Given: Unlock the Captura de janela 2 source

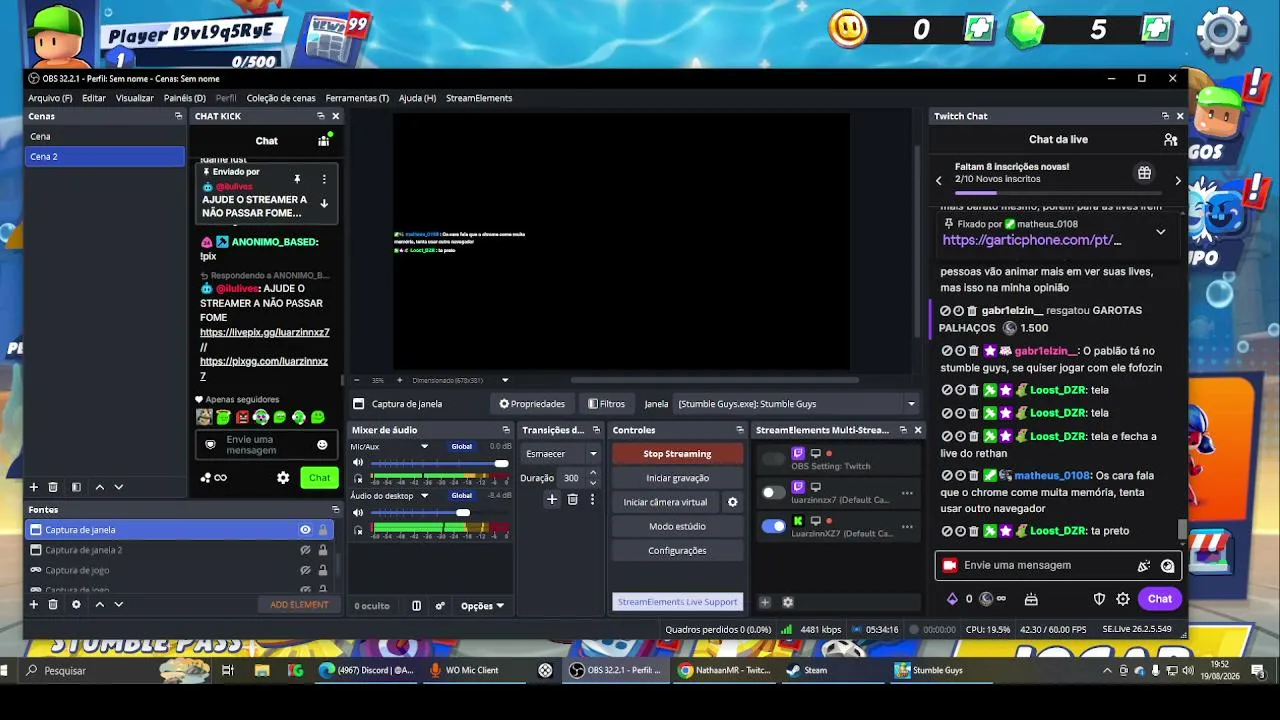Looking at the screenshot, I should [323, 550].
